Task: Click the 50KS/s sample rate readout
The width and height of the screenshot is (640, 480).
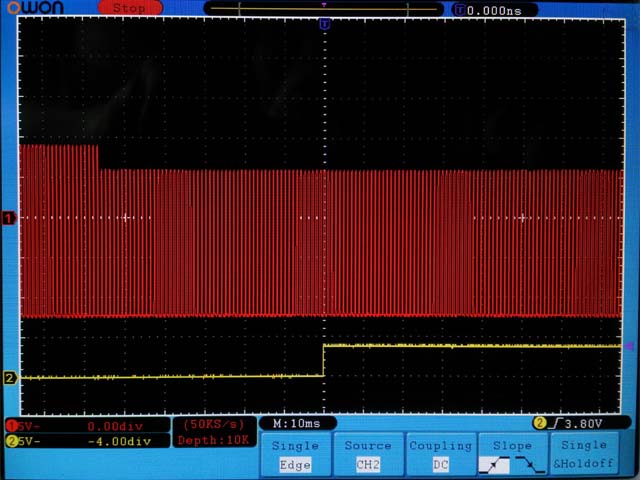Action: 214,424
